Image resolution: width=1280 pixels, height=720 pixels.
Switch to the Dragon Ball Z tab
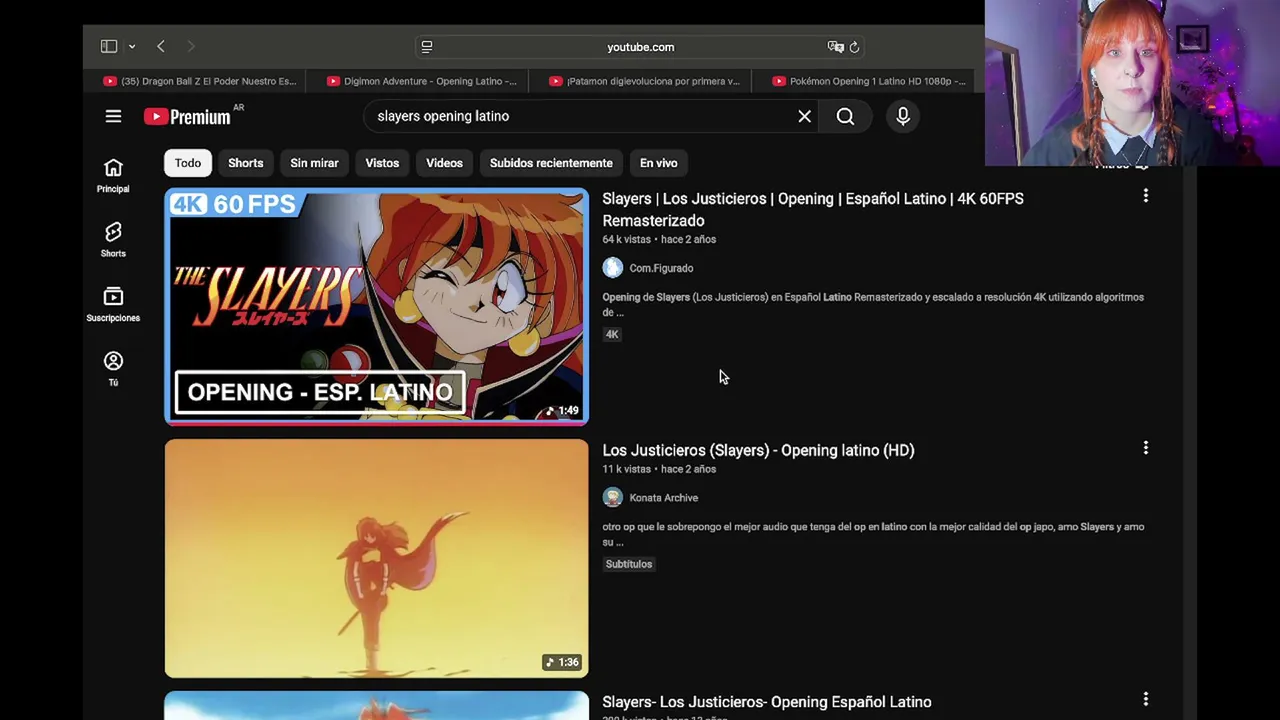[199, 81]
